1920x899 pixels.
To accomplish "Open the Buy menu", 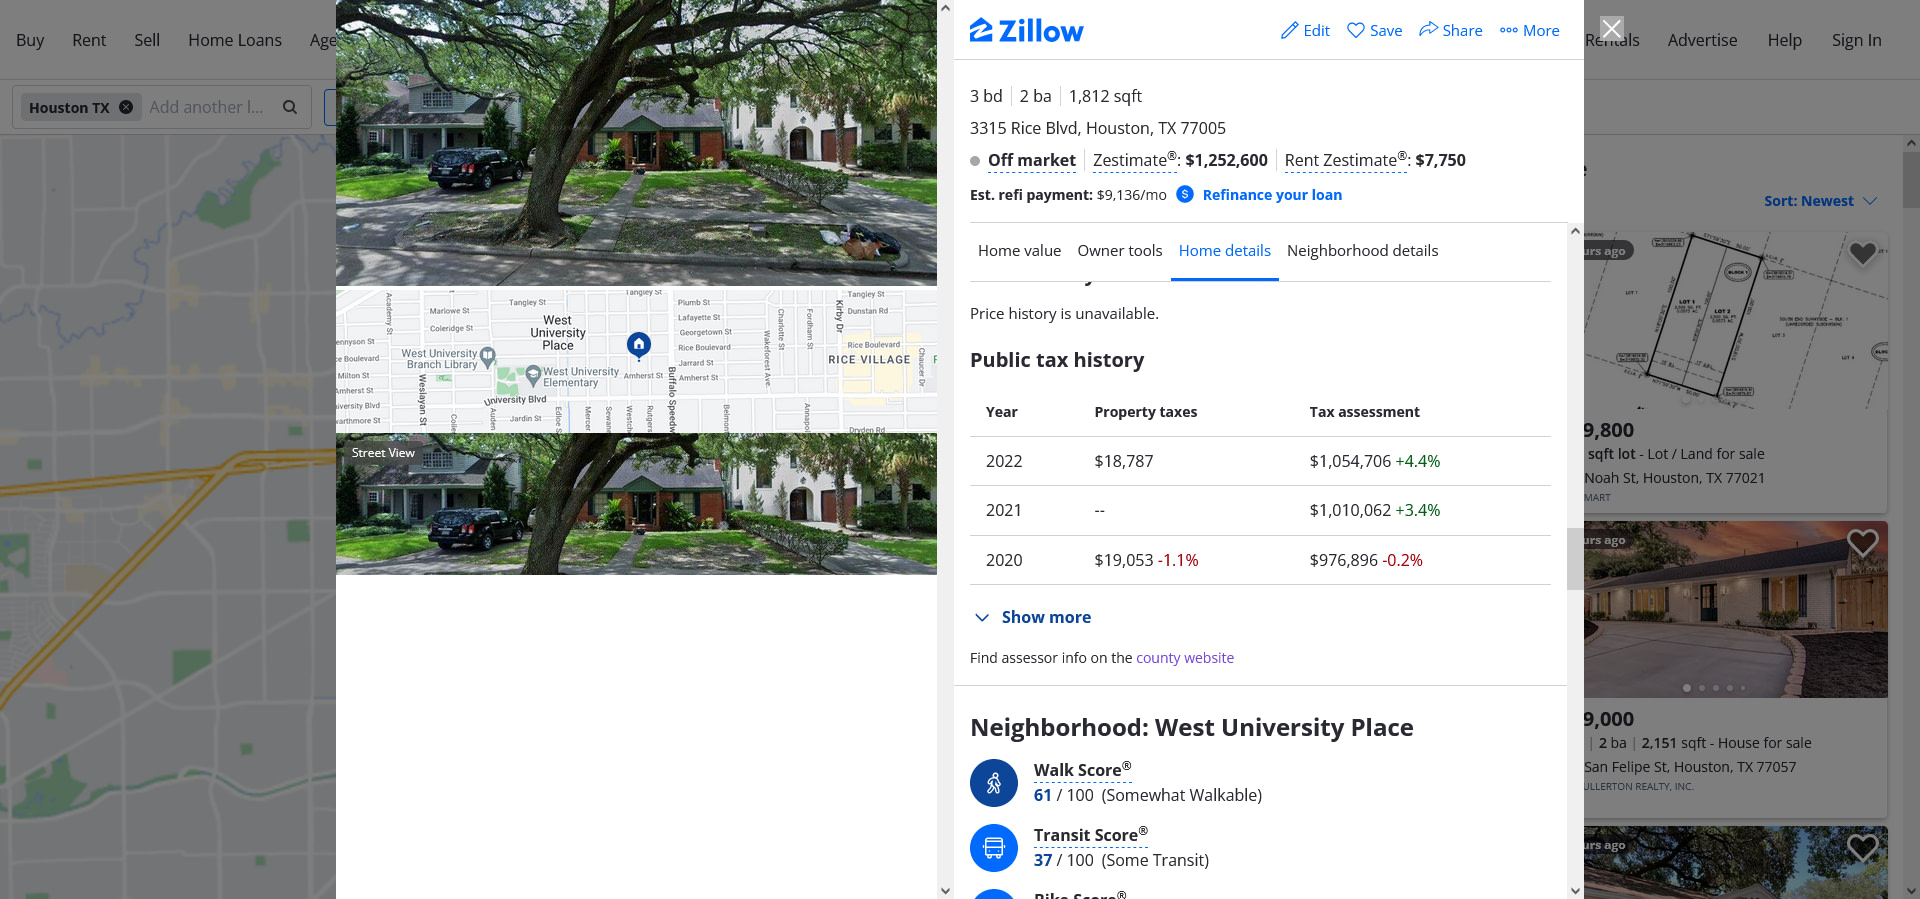I will coord(30,40).
